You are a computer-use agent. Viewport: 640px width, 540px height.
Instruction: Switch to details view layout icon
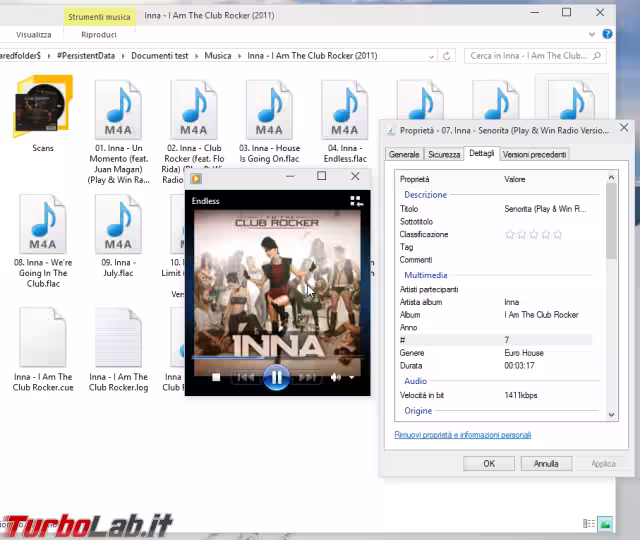pyautogui.click(x=589, y=523)
